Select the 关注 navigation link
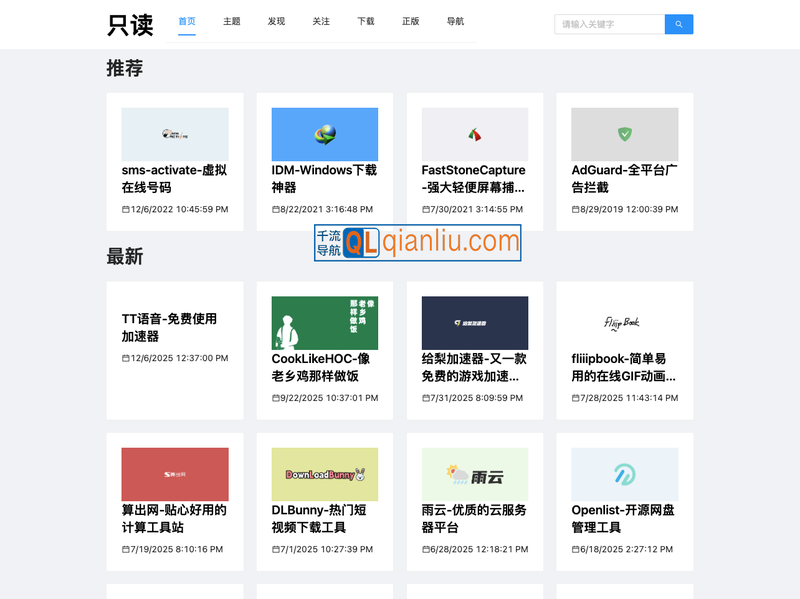Image resolution: width=800 pixels, height=599 pixels. (x=320, y=21)
